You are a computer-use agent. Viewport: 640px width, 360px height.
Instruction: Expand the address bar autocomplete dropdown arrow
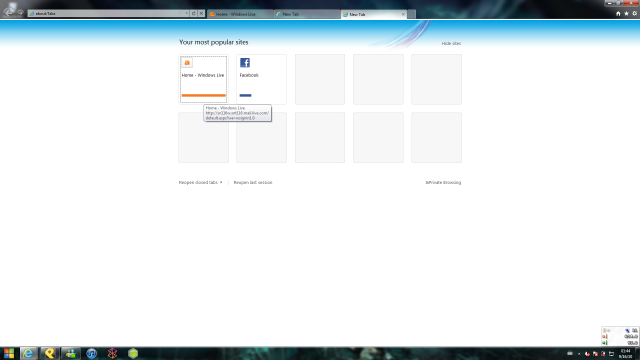[187, 13]
